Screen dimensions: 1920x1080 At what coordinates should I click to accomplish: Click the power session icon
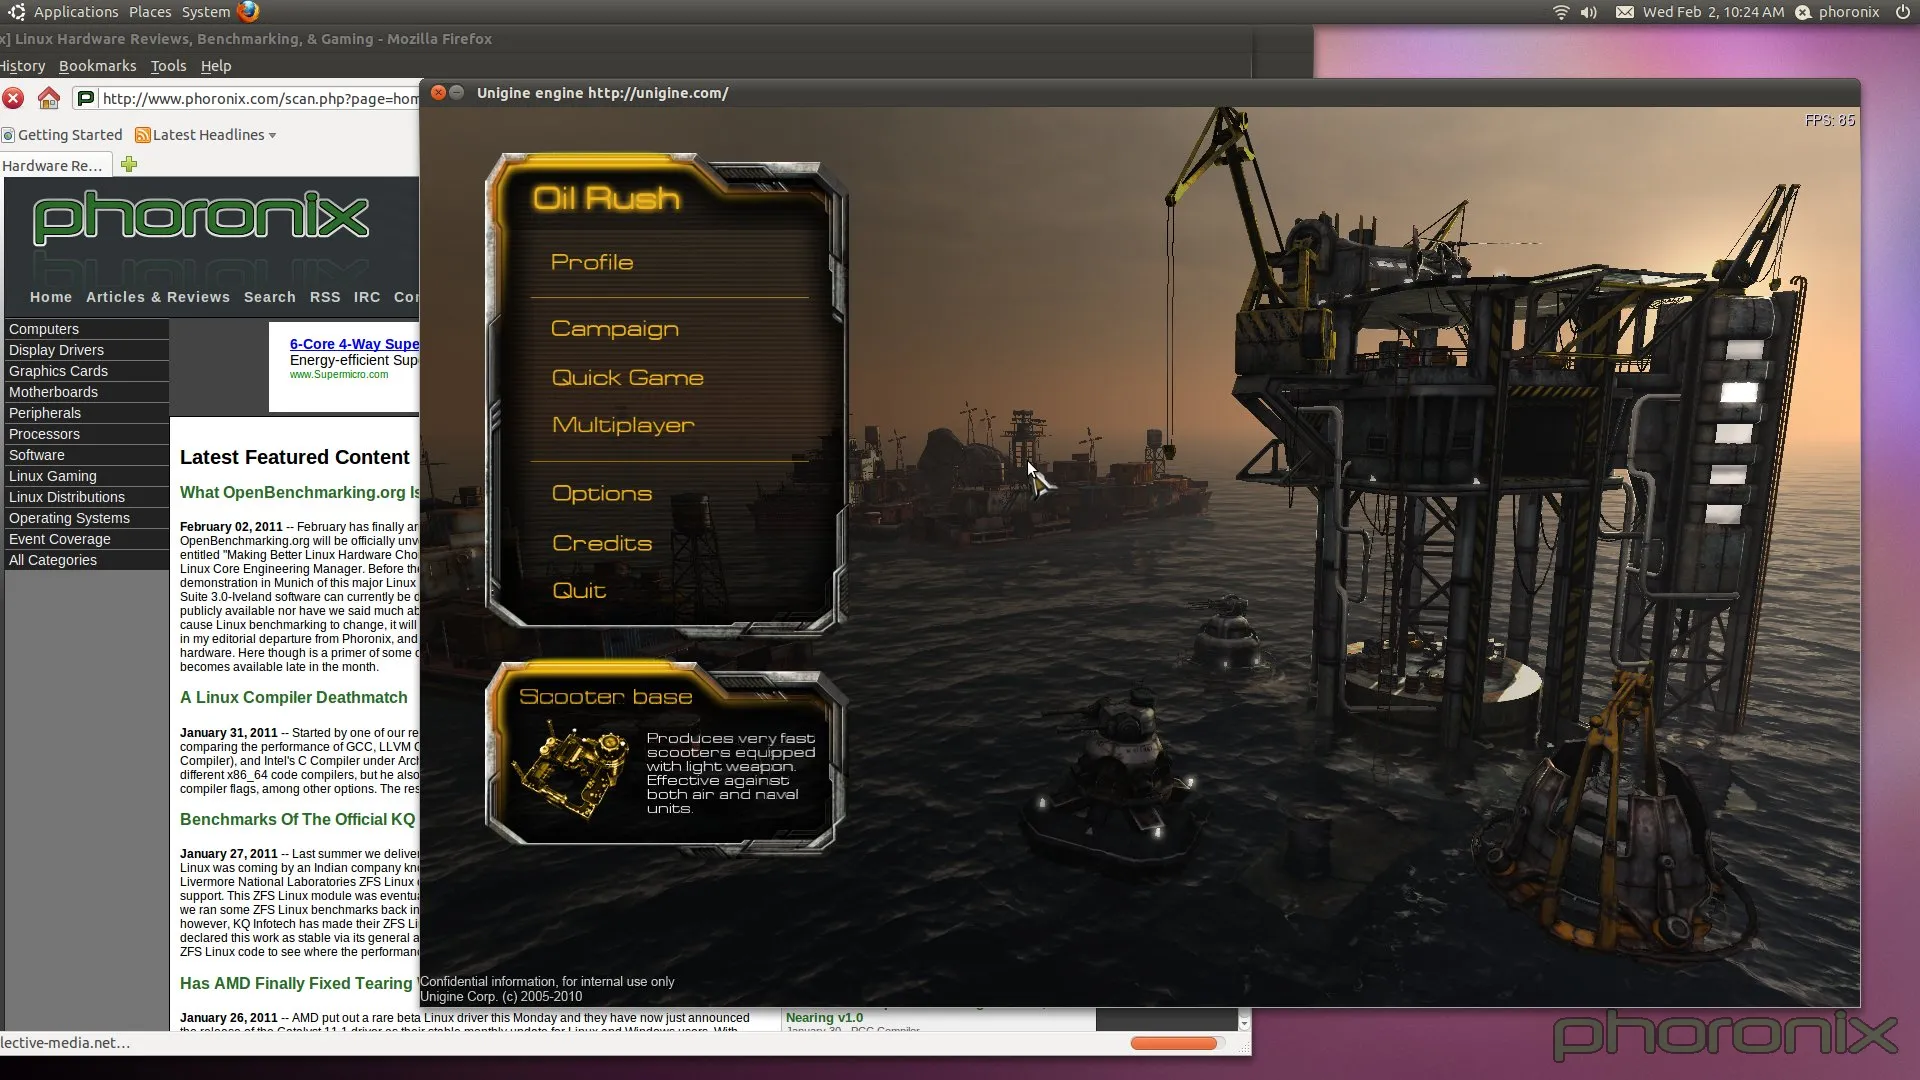pyautogui.click(x=1902, y=12)
